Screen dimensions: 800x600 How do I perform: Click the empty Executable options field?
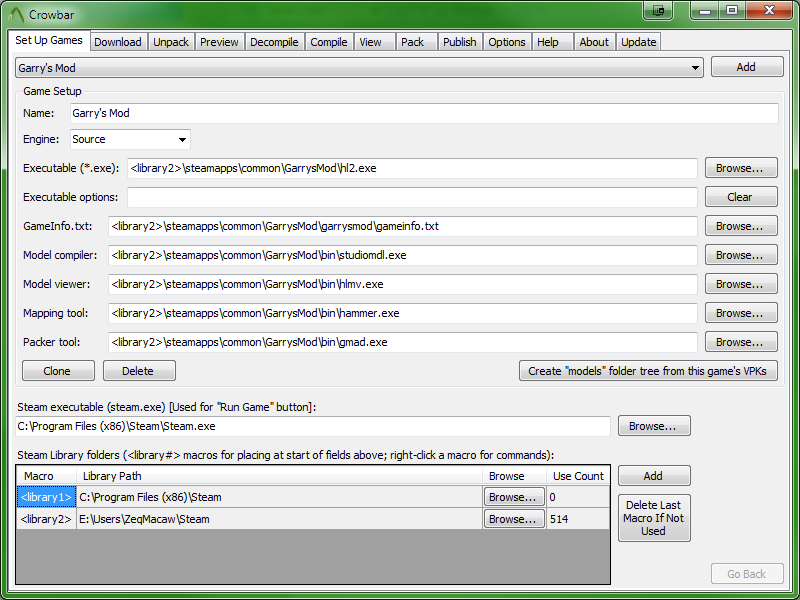412,197
